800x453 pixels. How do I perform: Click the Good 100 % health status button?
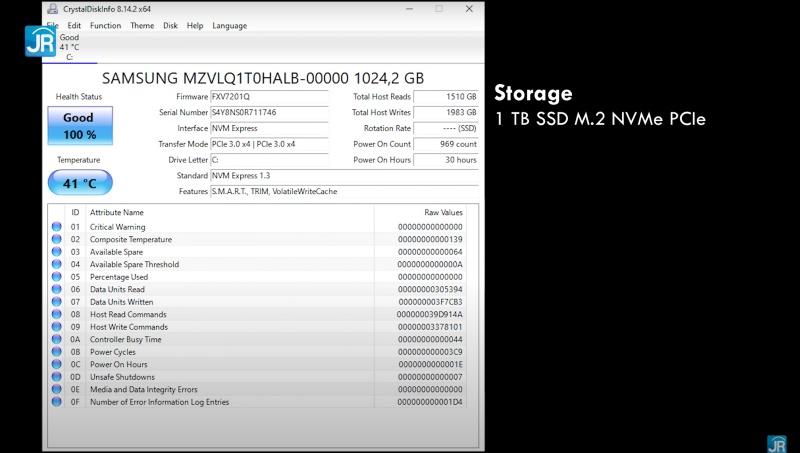tap(79, 126)
